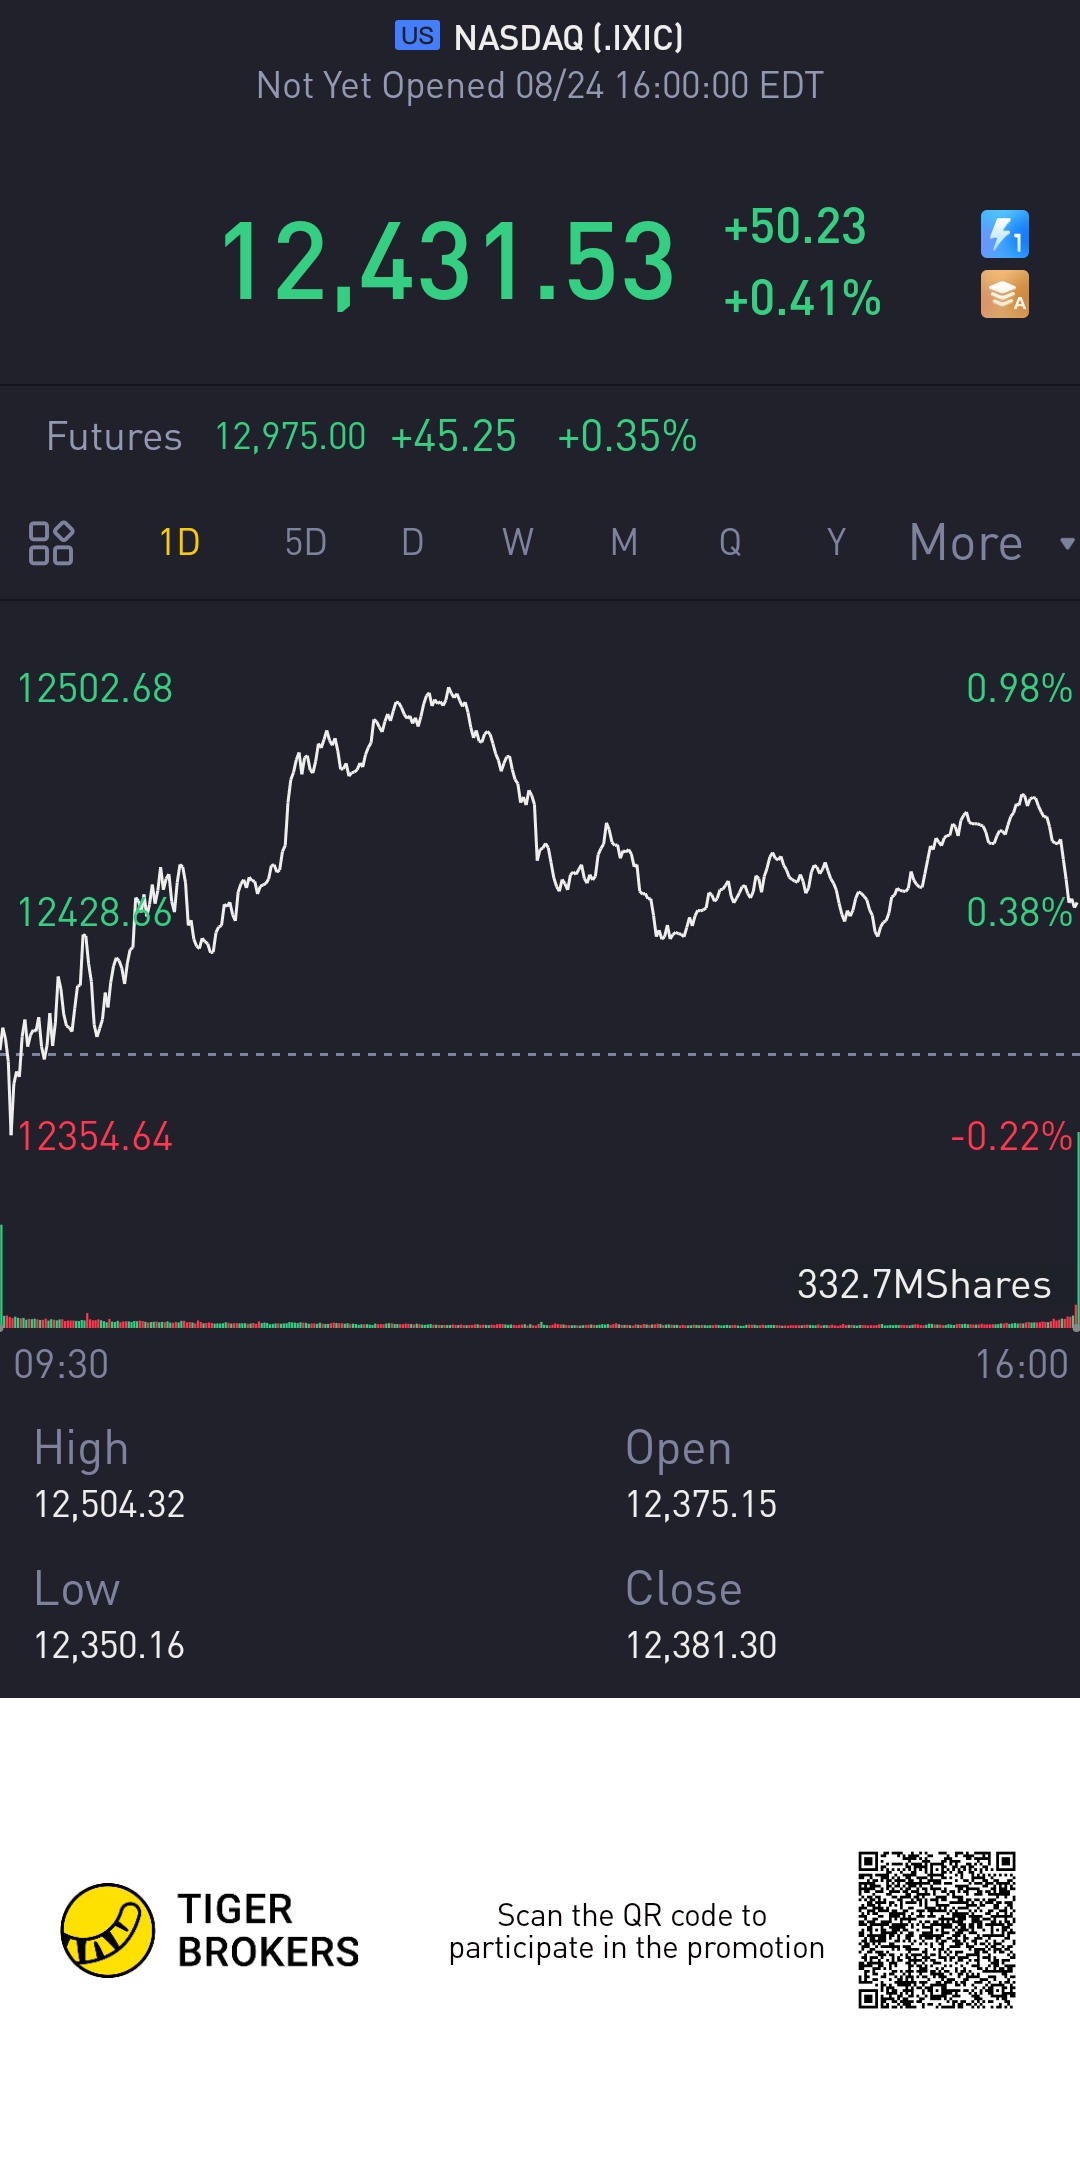Select the weekly W chart
This screenshot has height=2164, width=1080.
[517, 543]
